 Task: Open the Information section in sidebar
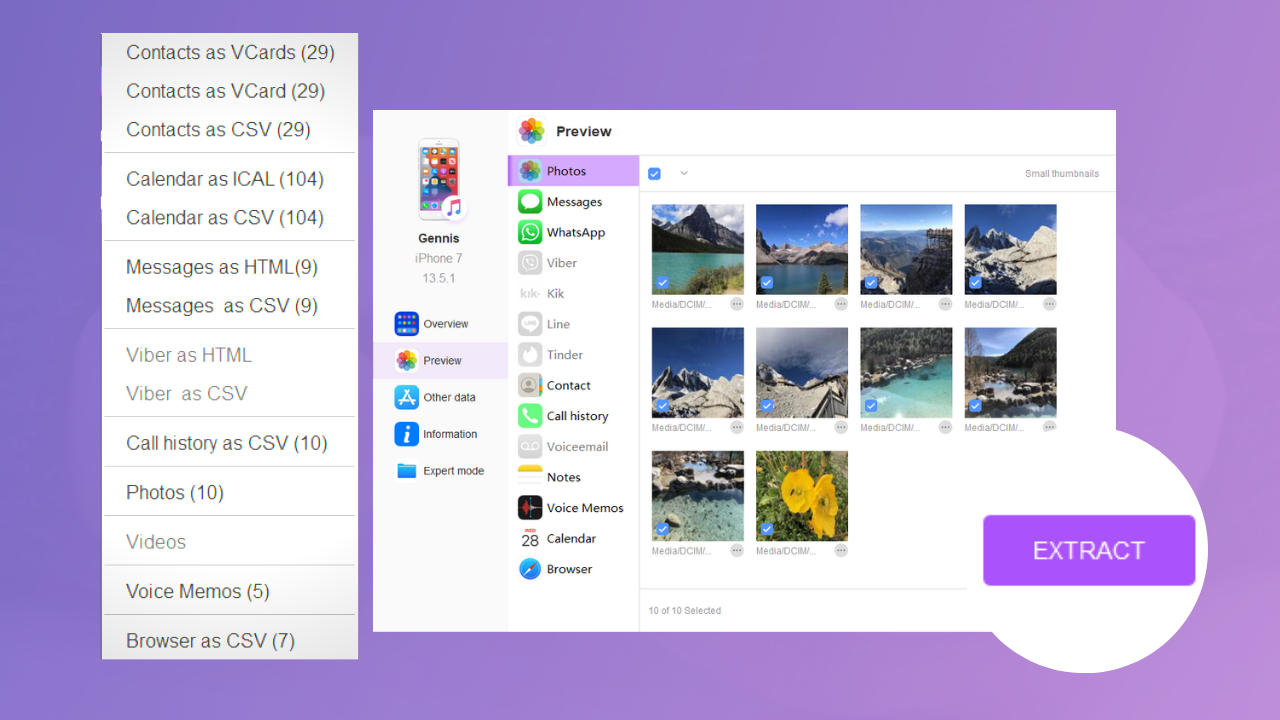(449, 434)
